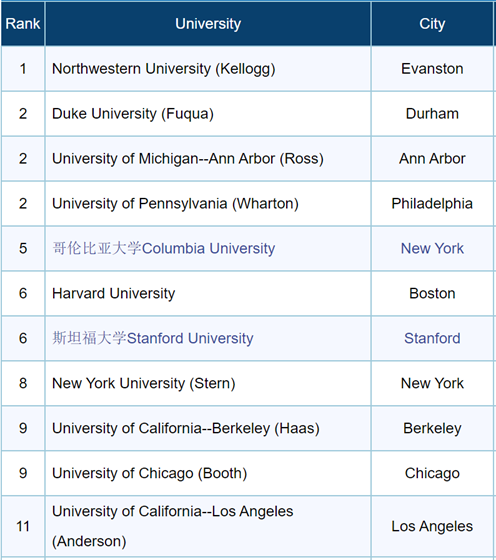Click the University of Chicago (Booth) cell
The height and width of the screenshot is (560, 496).
pyautogui.click(x=208, y=473)
